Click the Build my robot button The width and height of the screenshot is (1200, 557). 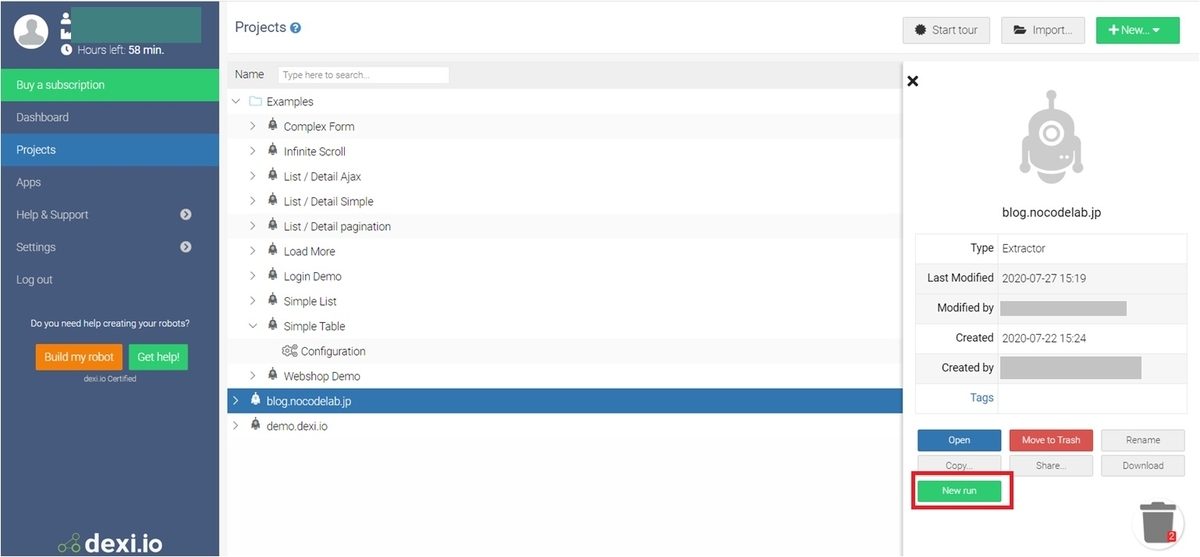[79, 357]
